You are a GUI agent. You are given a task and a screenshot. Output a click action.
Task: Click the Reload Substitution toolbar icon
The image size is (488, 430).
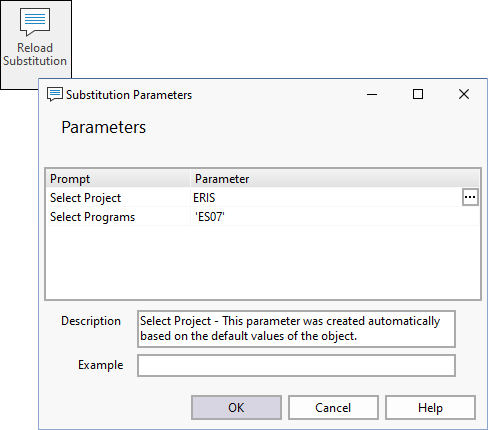(35, 22)
